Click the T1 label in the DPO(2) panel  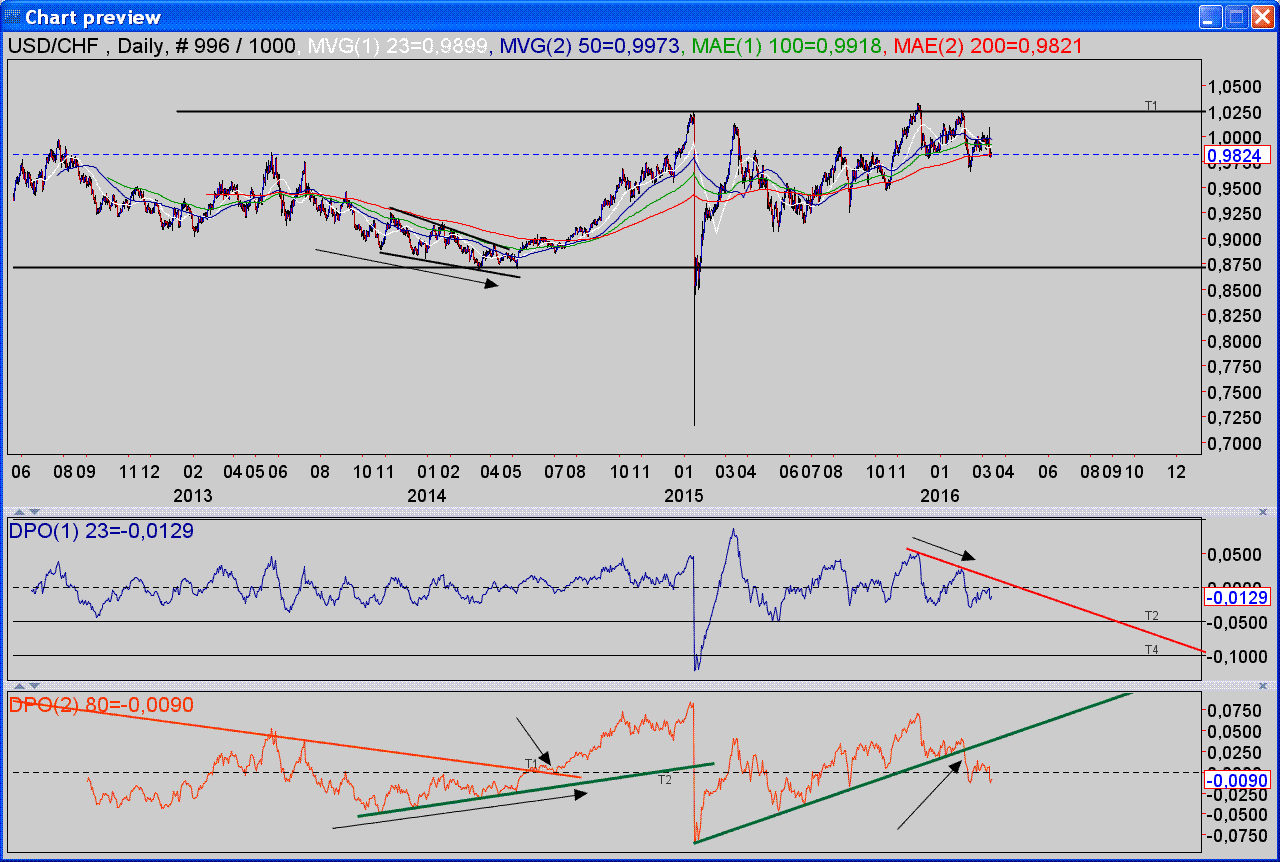(x=532, y=763)
